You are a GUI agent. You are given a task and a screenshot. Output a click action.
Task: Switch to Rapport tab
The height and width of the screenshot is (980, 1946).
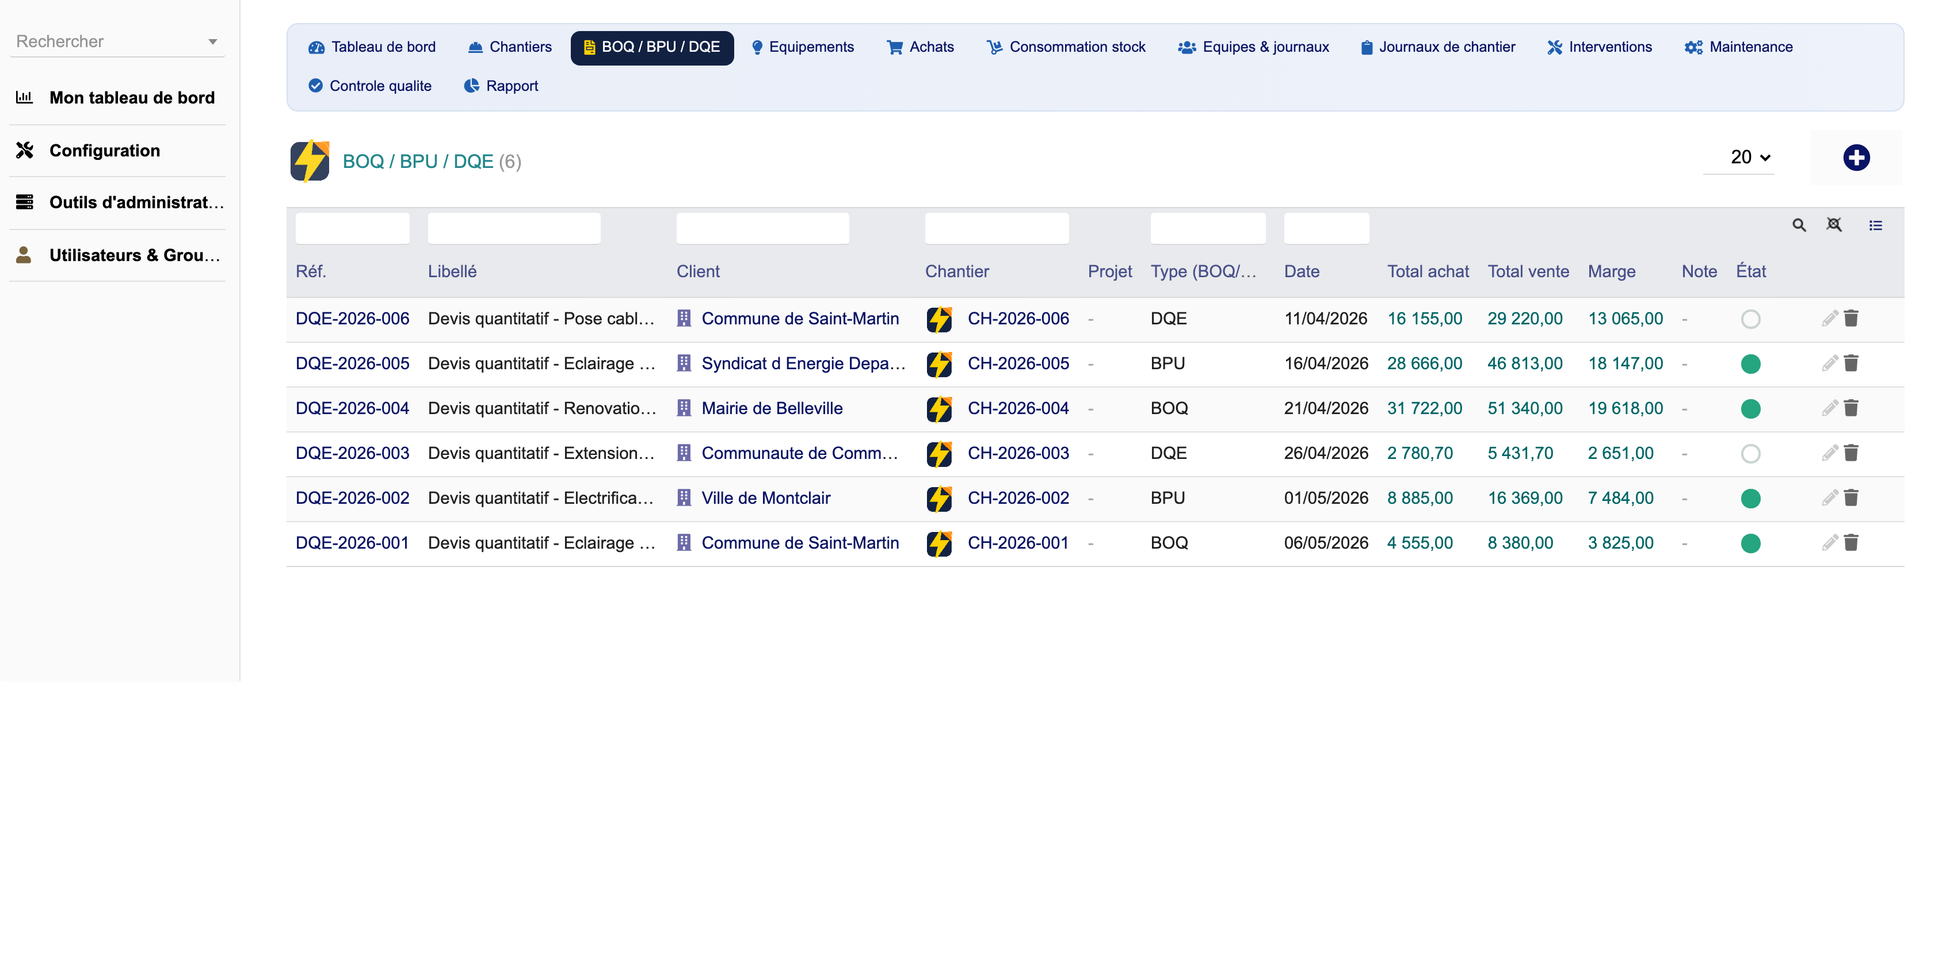click(x=501, y=87)
